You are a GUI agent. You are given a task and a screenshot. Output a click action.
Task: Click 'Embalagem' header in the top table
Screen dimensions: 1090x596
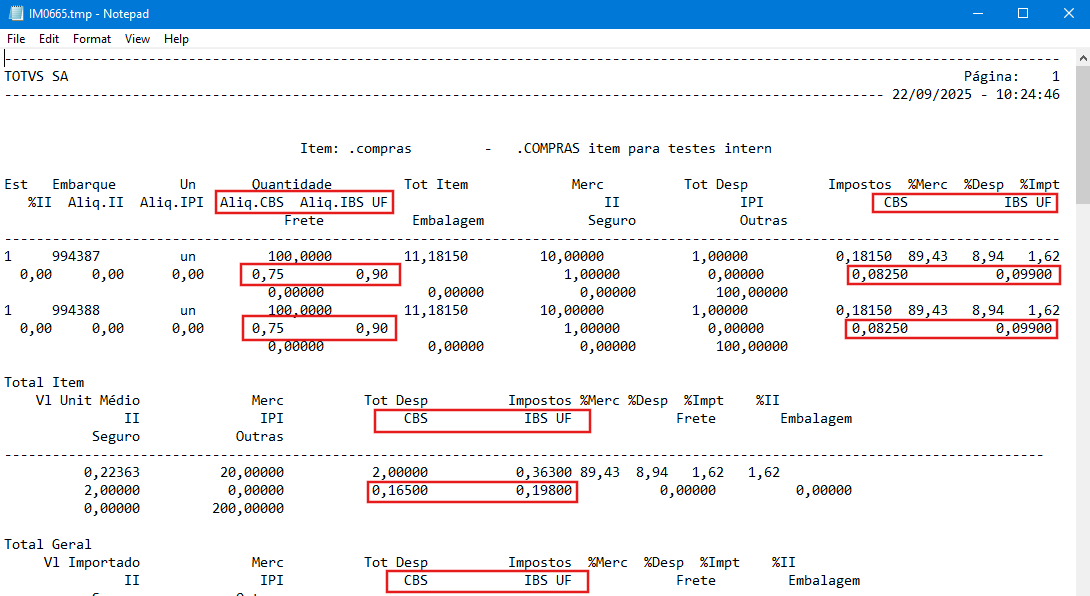(x=448, y=220)
